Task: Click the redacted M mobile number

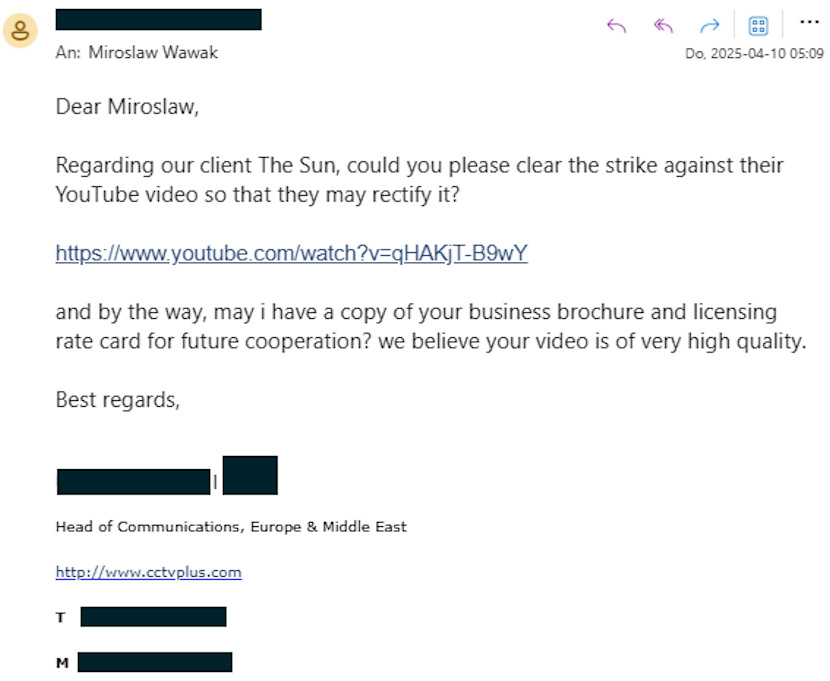Action: (x=155, y=662)
